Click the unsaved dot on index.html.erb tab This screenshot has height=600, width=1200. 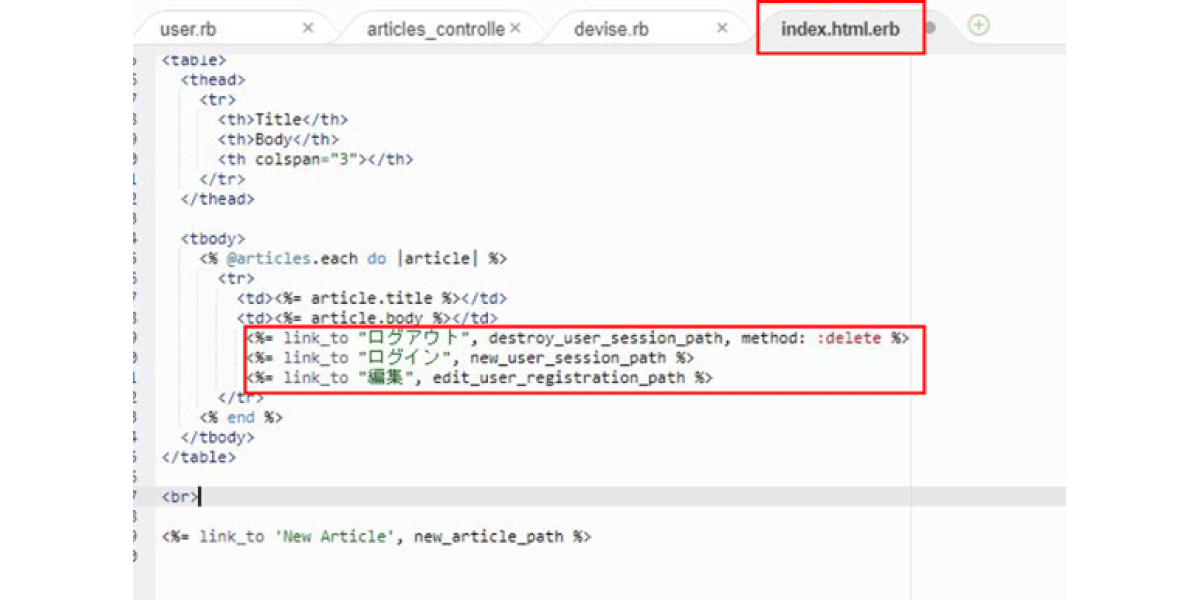[x=930, y=28]
